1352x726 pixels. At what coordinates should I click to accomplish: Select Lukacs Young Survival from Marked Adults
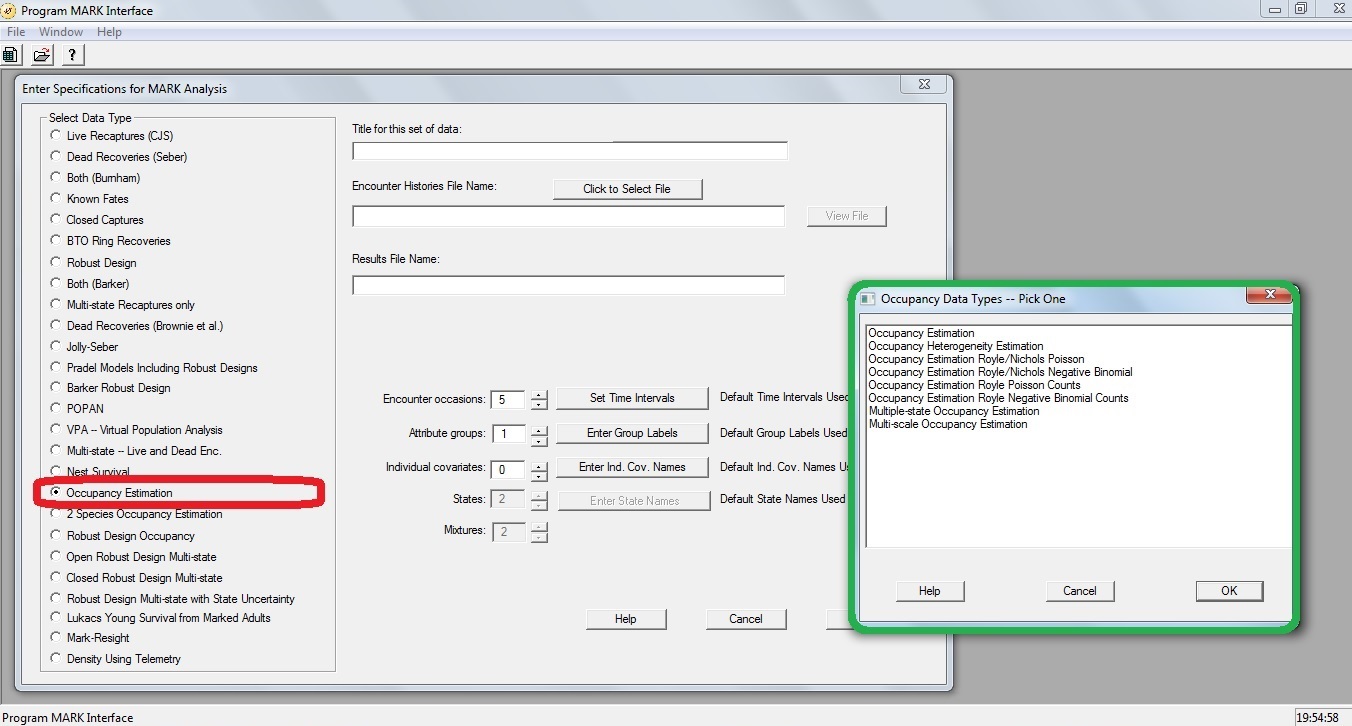tap(161, 618)
